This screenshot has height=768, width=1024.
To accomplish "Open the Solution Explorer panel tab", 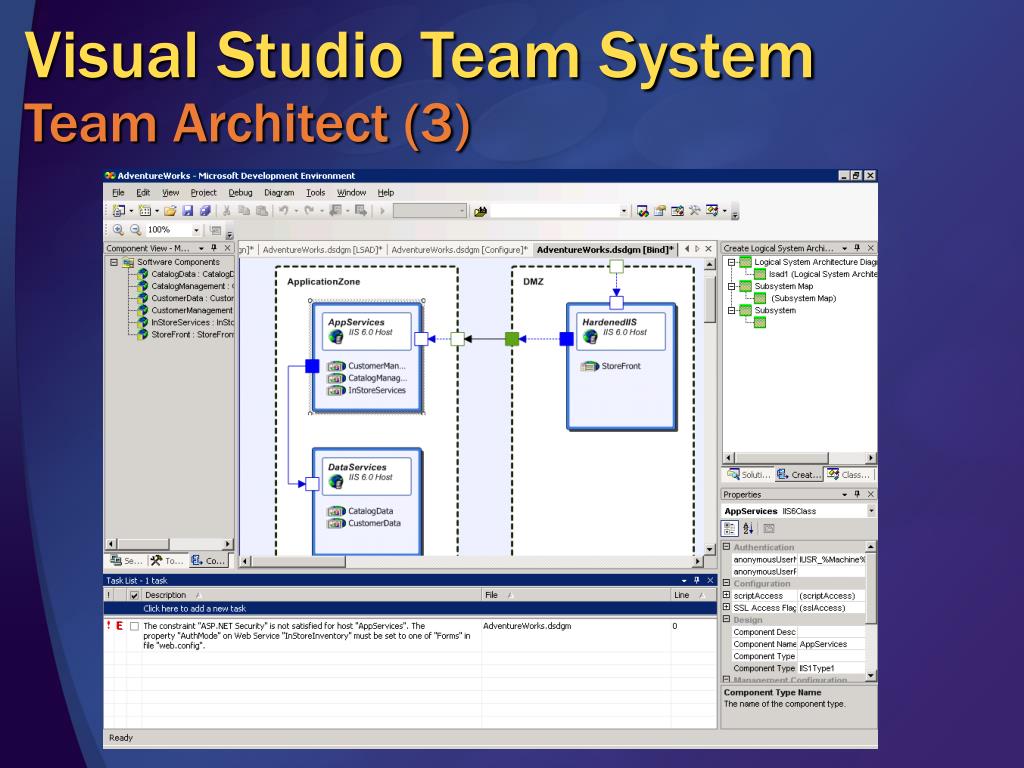I will pos(748,475).
